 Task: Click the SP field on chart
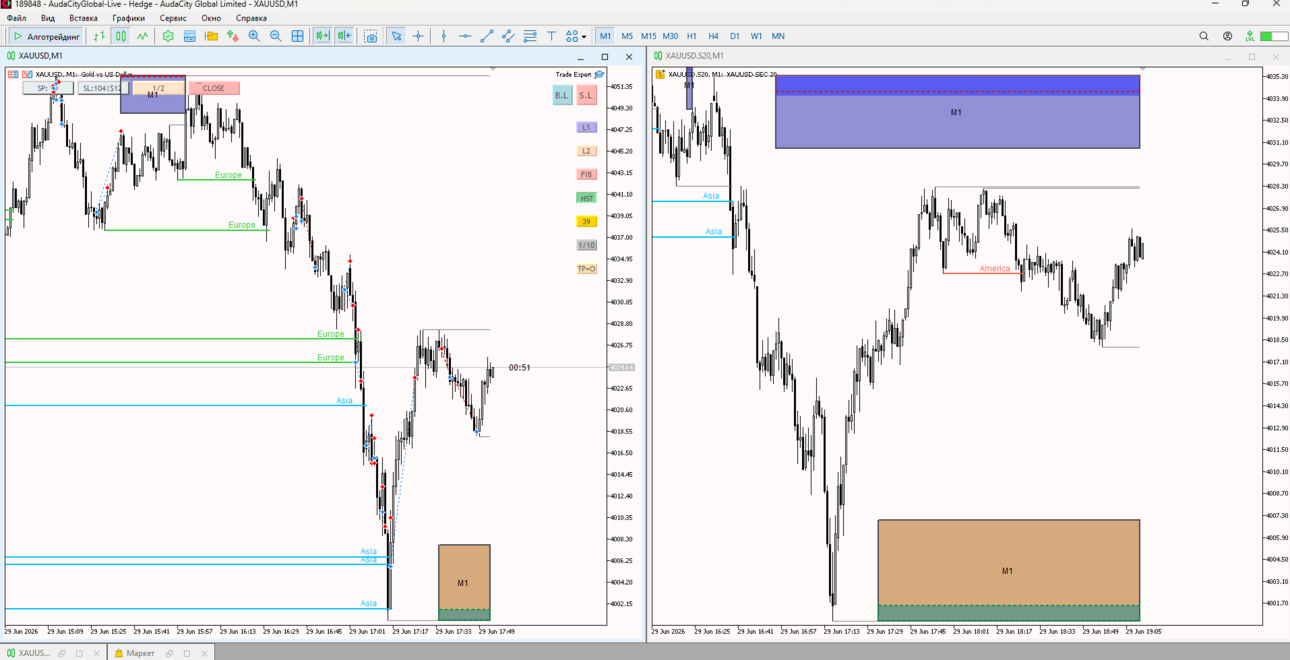(47, 88)
